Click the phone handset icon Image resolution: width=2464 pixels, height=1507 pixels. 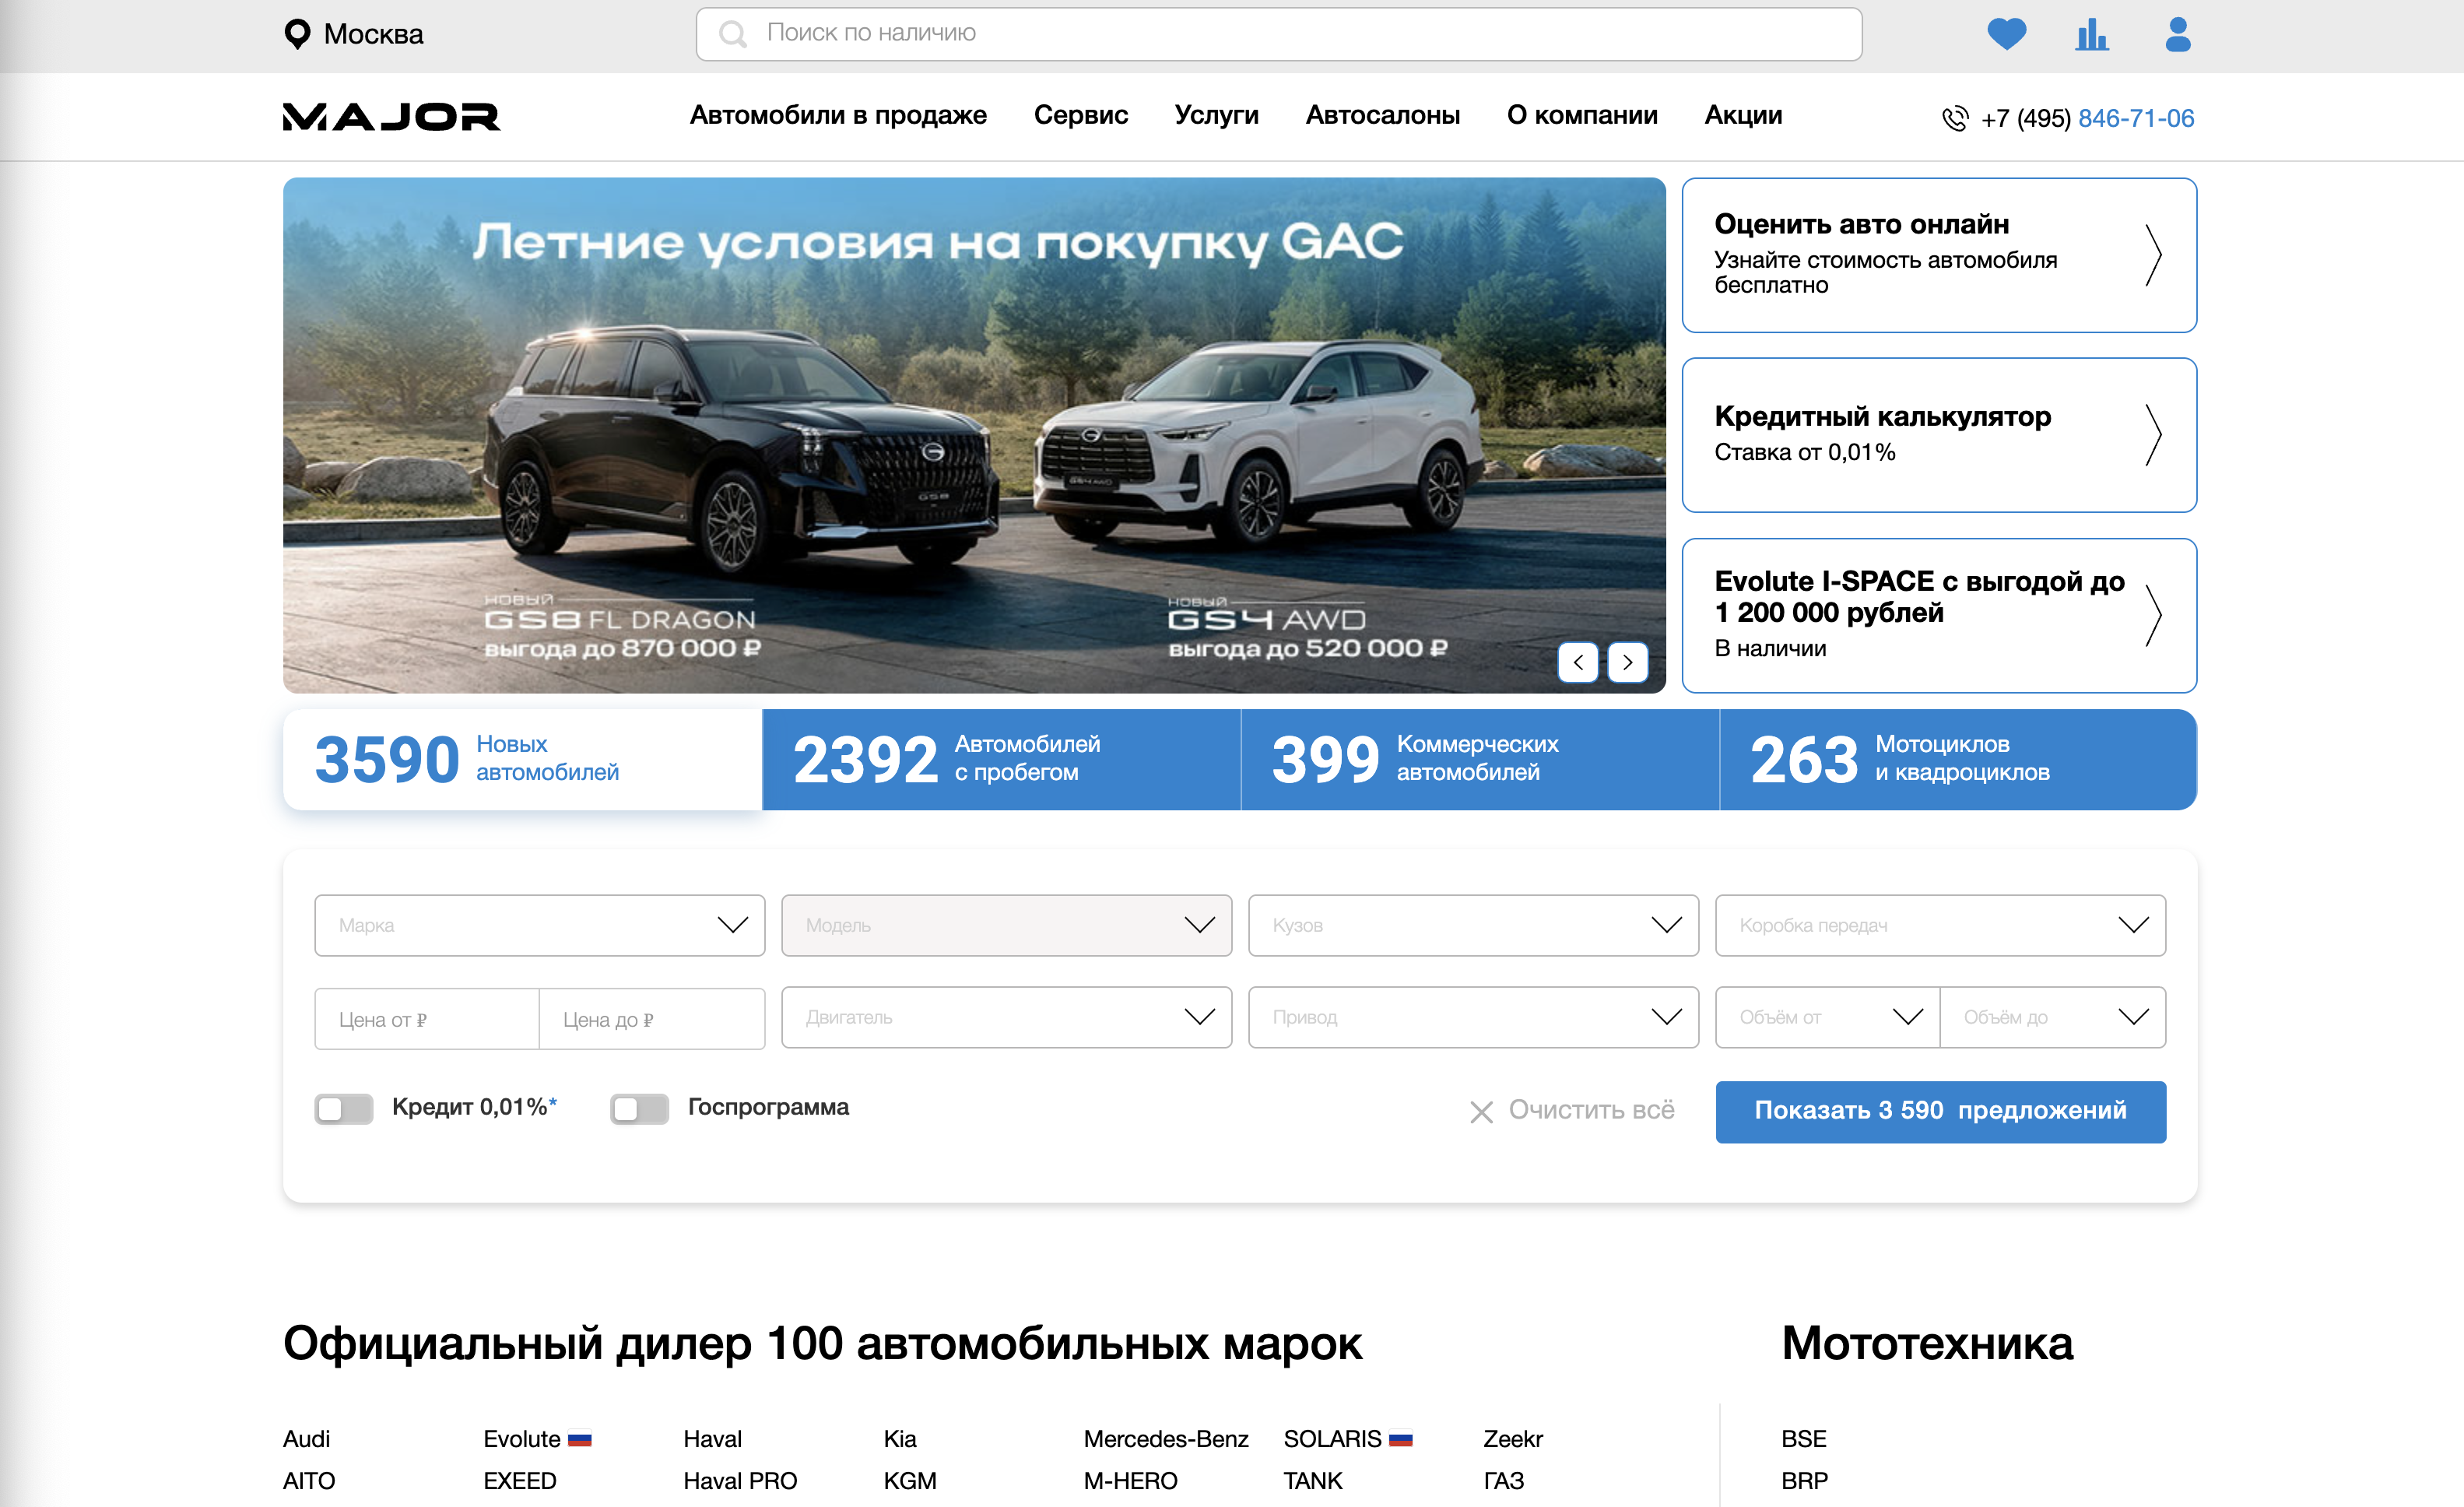1955,118
